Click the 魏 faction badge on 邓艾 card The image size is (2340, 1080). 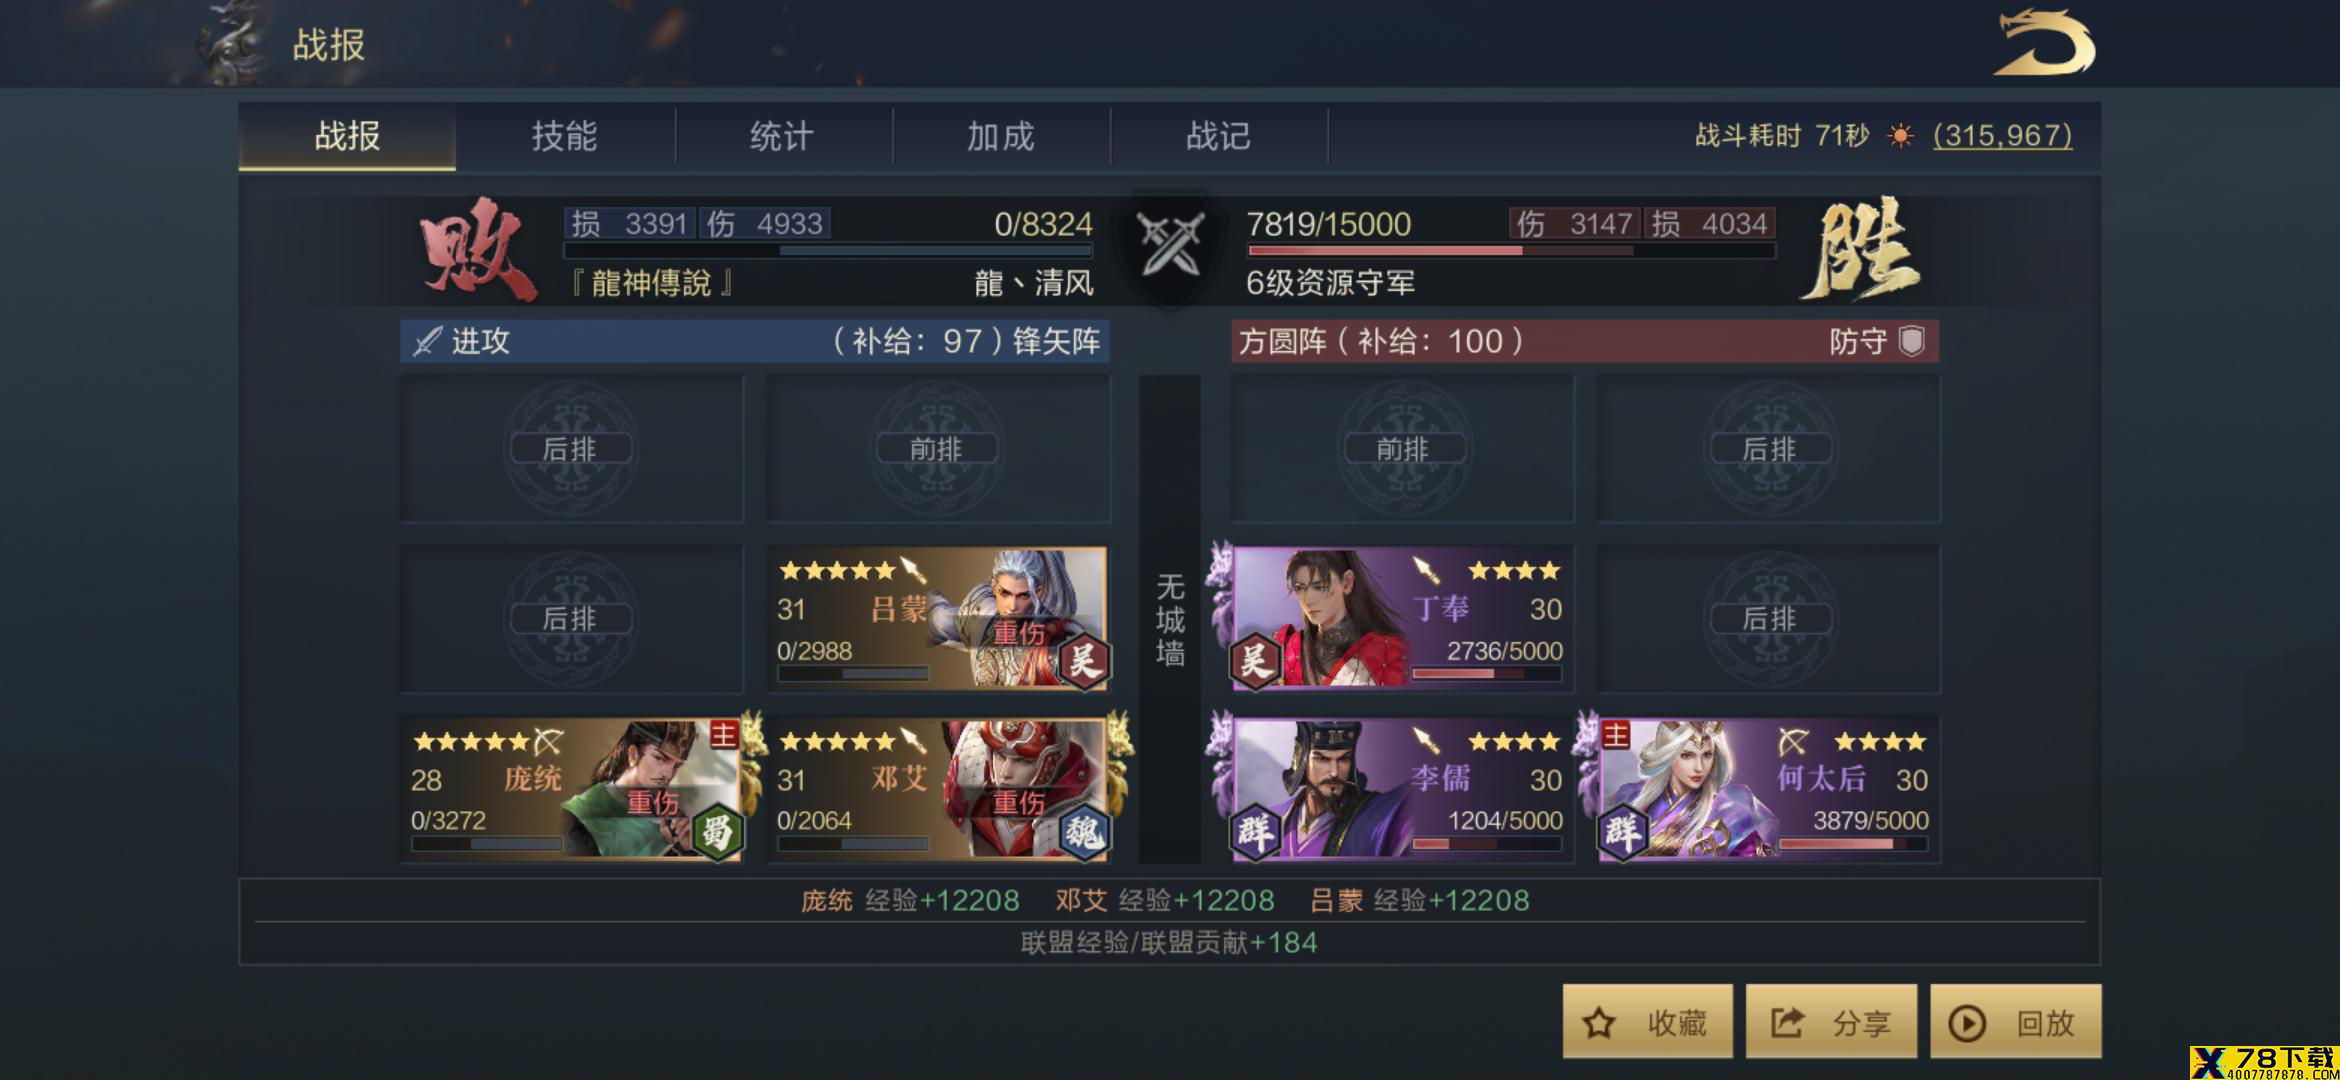coord(1084,831)
